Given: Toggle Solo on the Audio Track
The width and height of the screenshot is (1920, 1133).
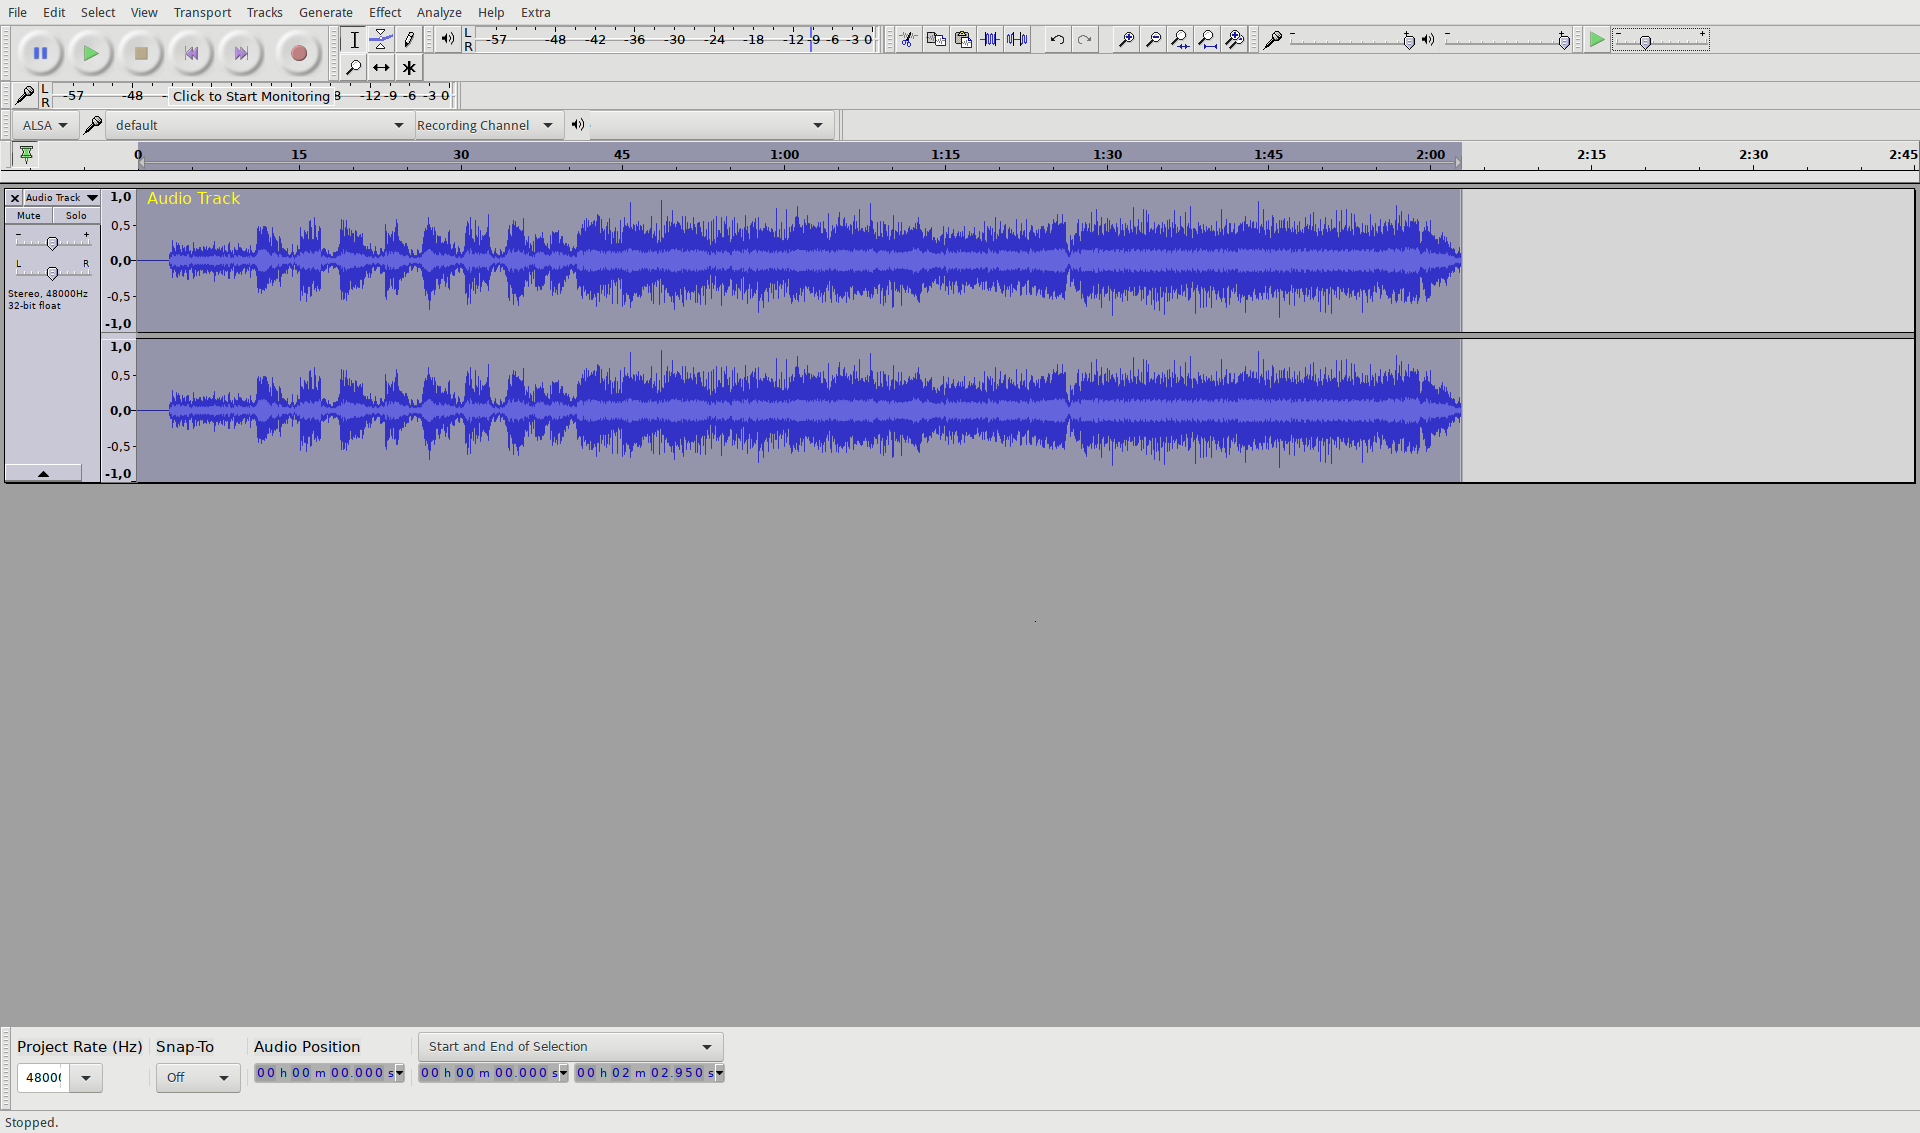Looking at the screenshot, I should (x=76, y=216).
